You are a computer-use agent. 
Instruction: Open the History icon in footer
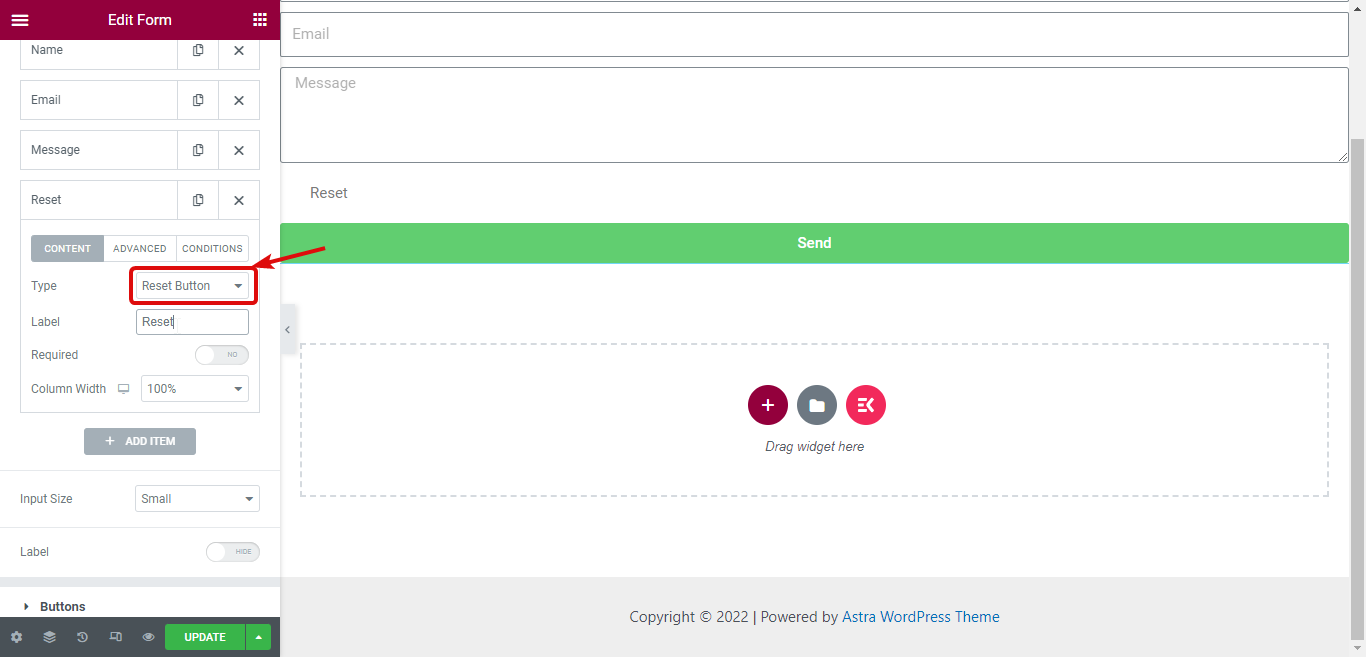tap(82, 637)
